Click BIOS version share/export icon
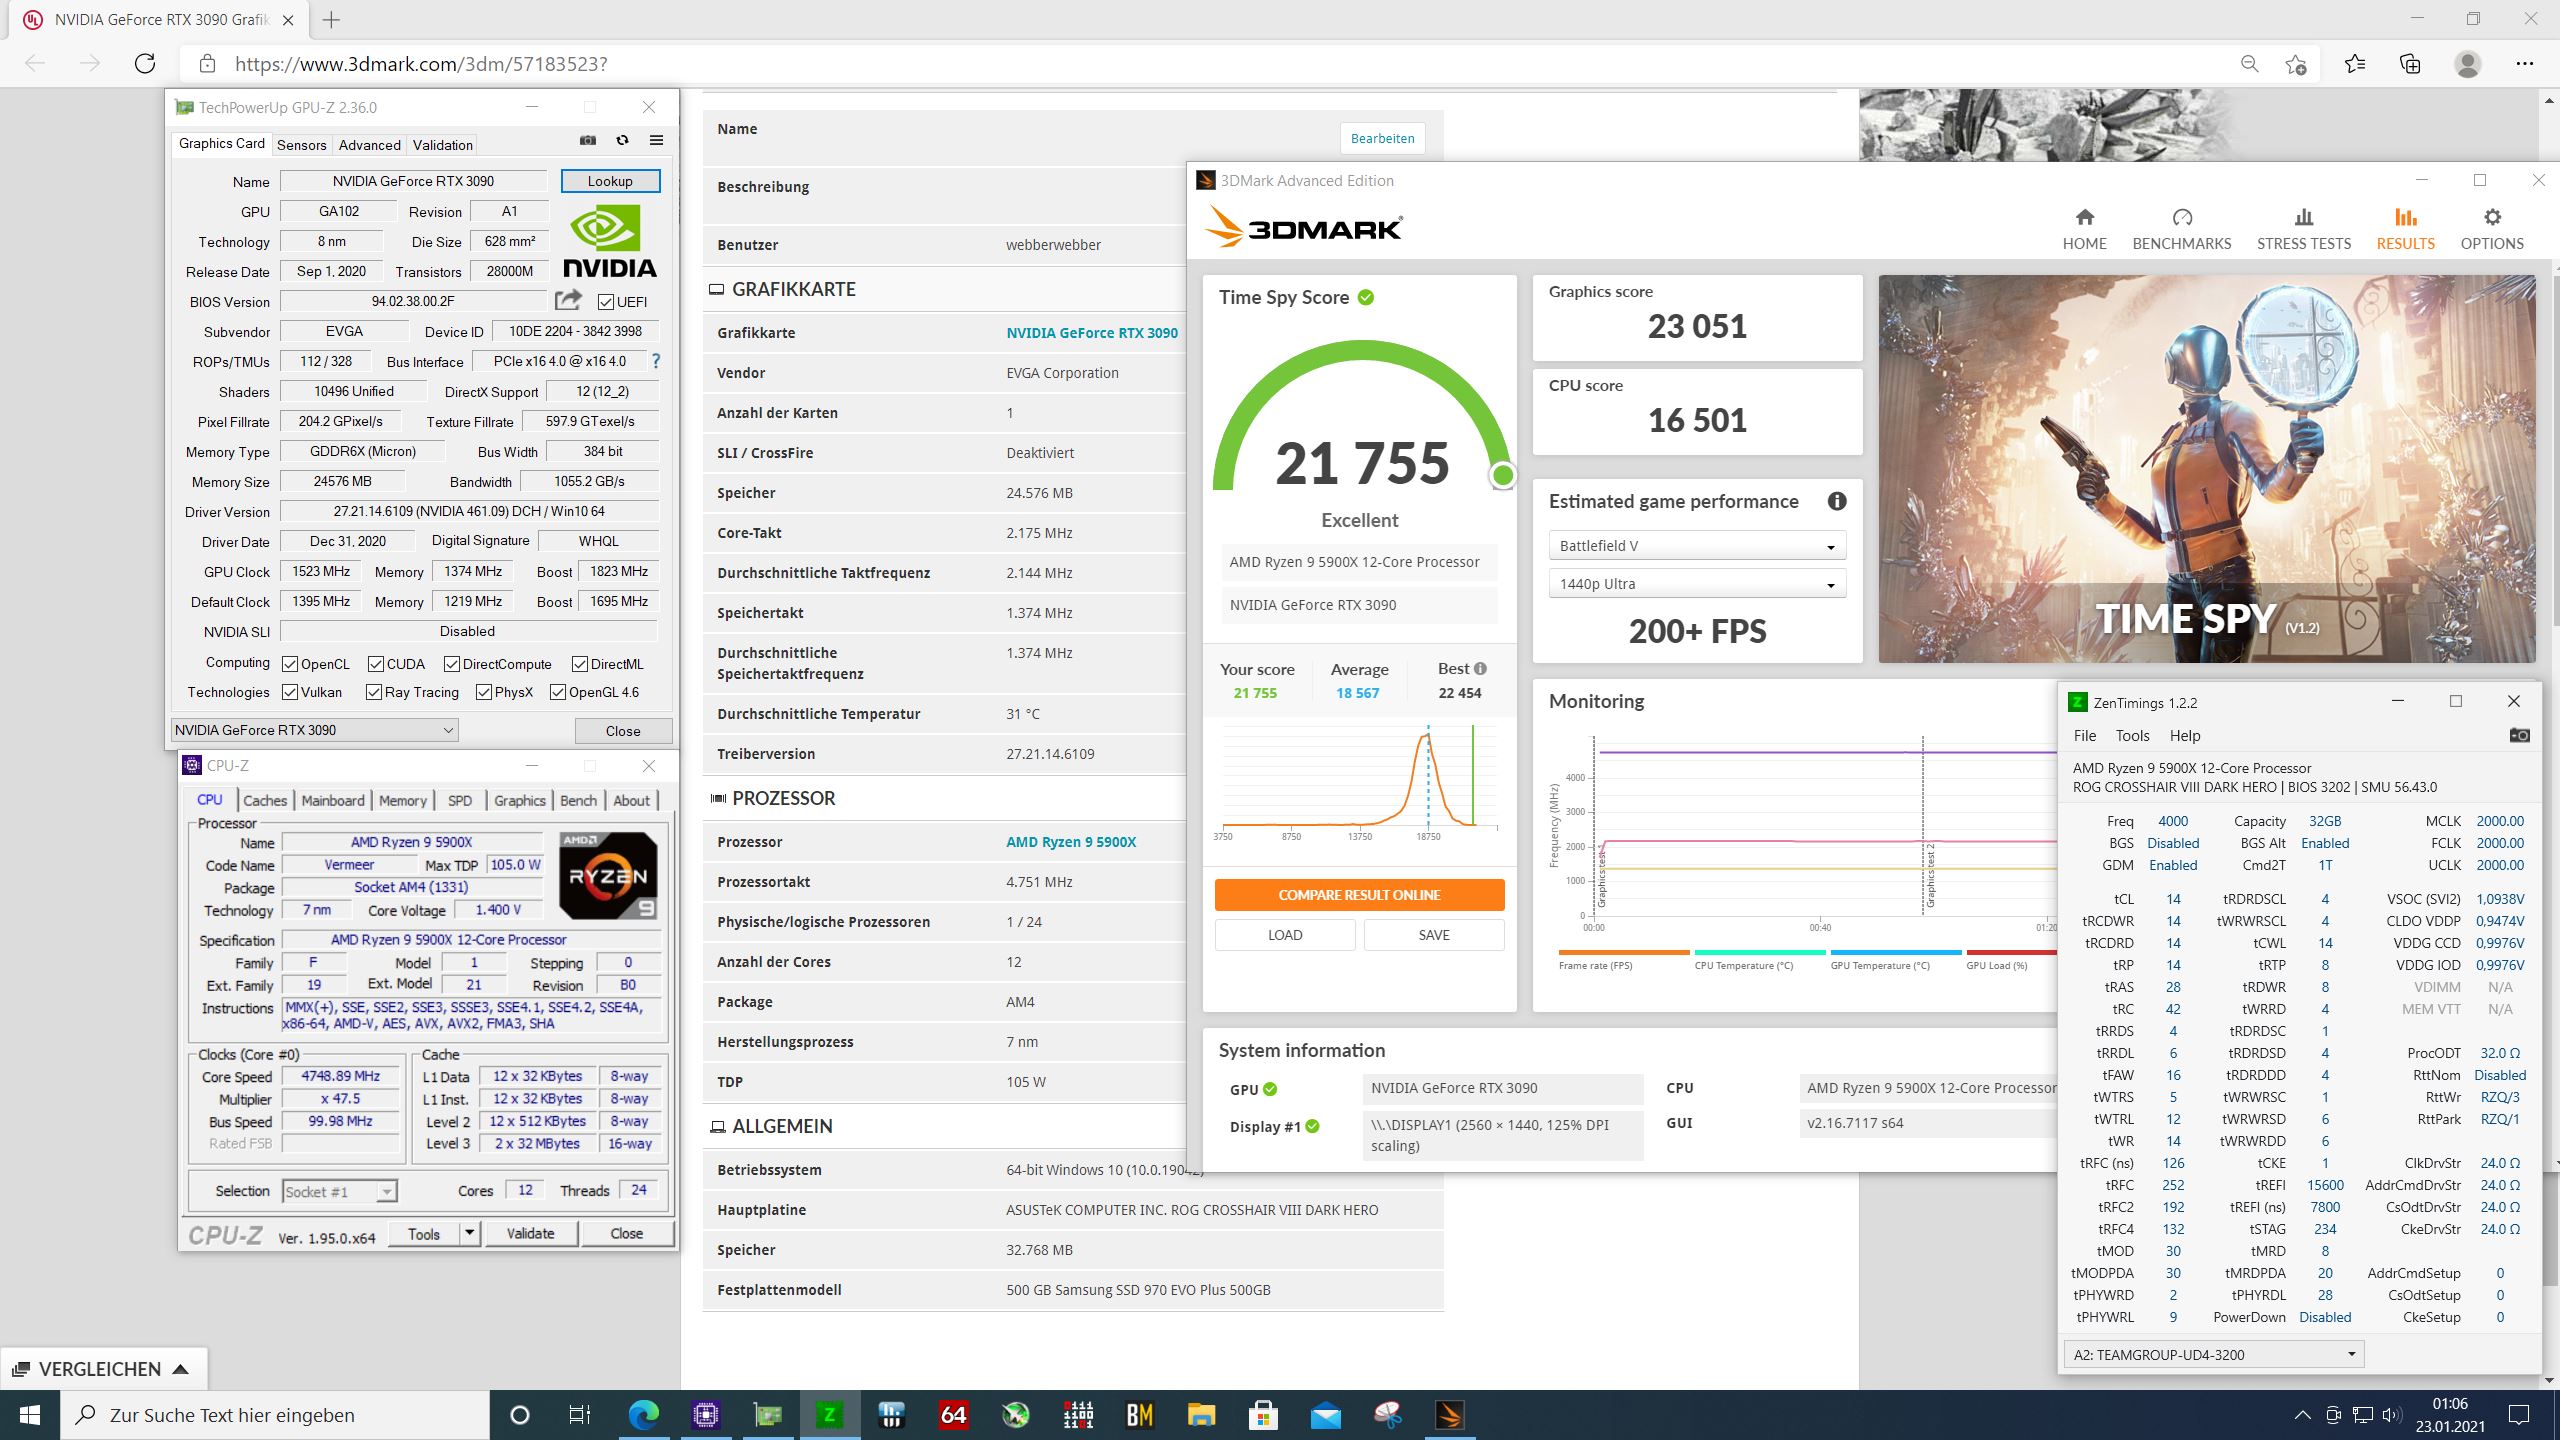This screenshot has height=1440, width=2560. (x=568, y=300)
